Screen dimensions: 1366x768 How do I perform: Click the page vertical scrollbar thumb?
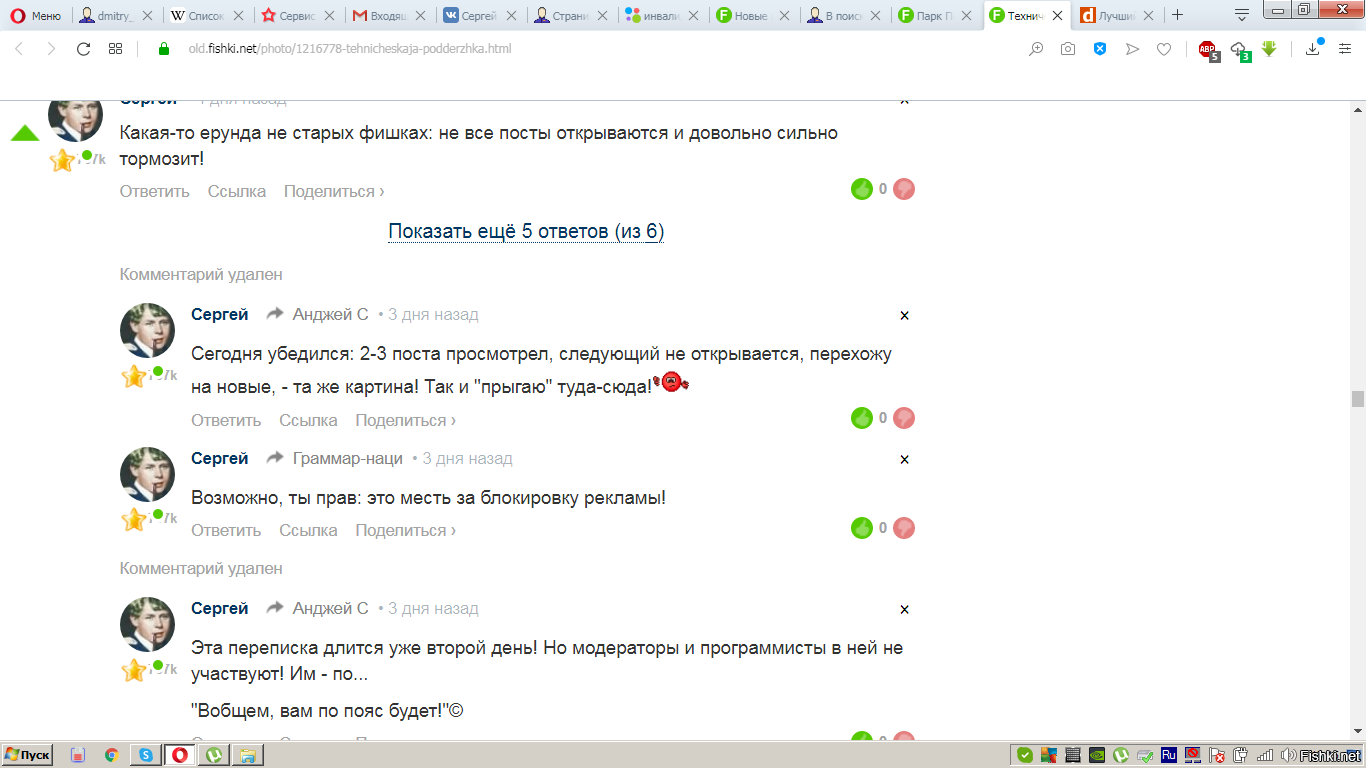click(1357, 398)
